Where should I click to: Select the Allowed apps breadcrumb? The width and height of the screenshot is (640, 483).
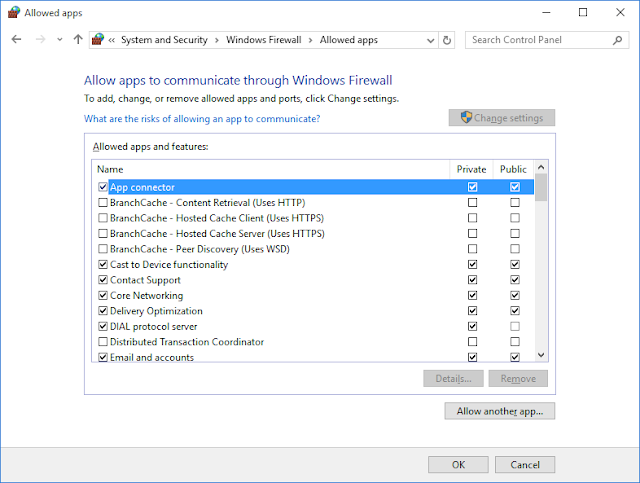(x=349, y=40)
